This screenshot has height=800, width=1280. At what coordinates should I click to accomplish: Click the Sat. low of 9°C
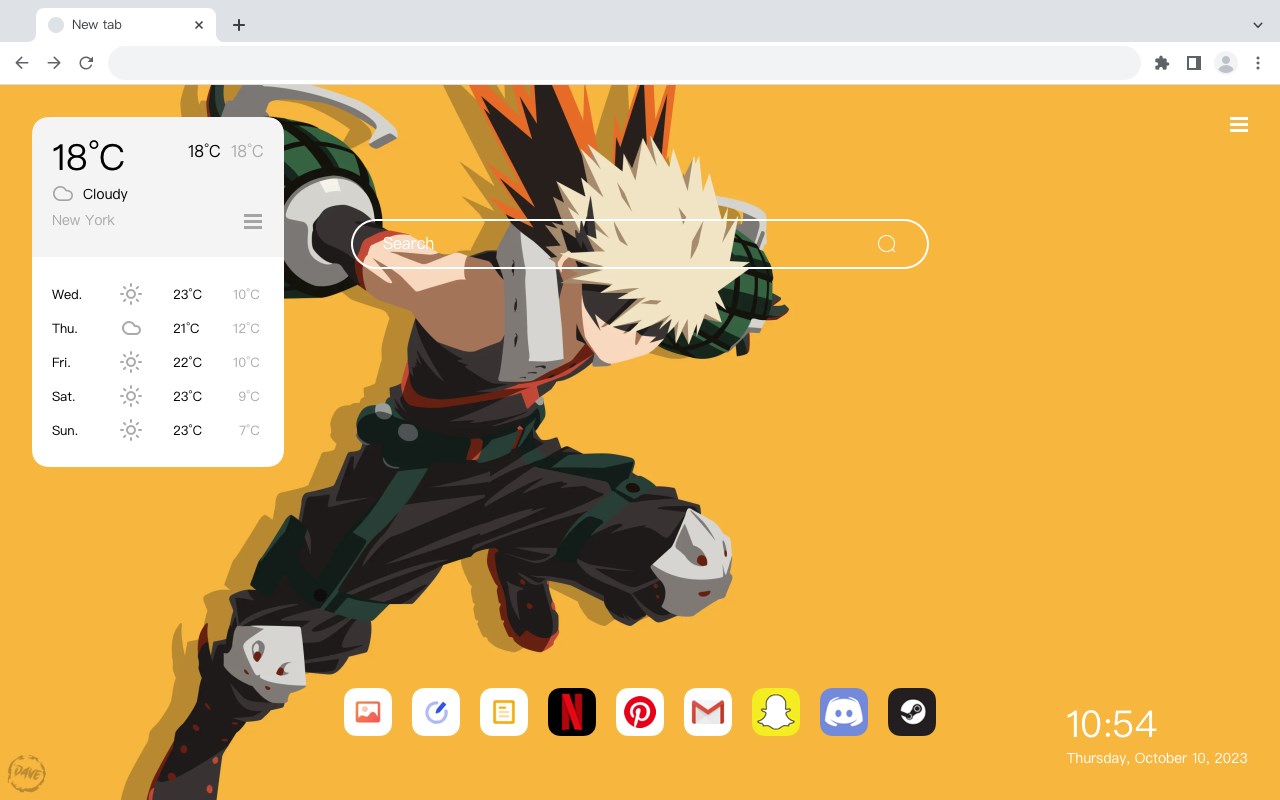(x=249, y=396)
